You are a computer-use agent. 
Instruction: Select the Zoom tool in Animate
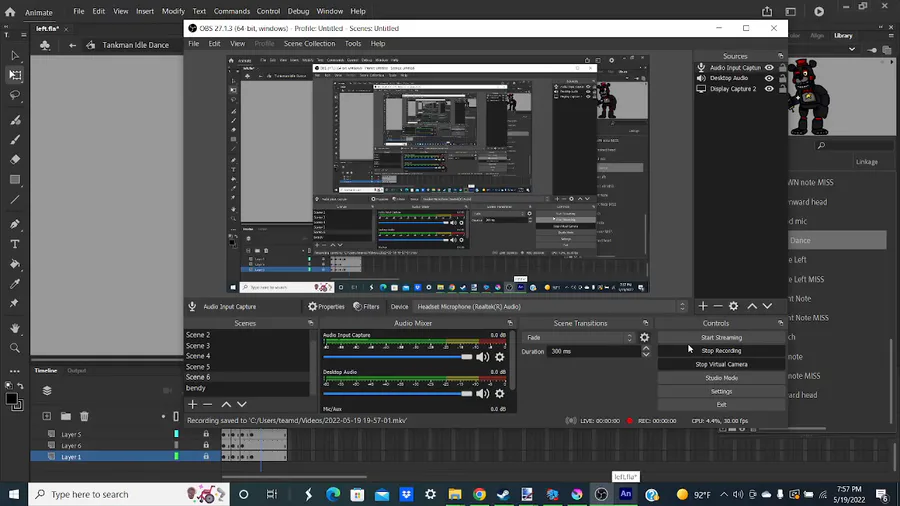15,348
